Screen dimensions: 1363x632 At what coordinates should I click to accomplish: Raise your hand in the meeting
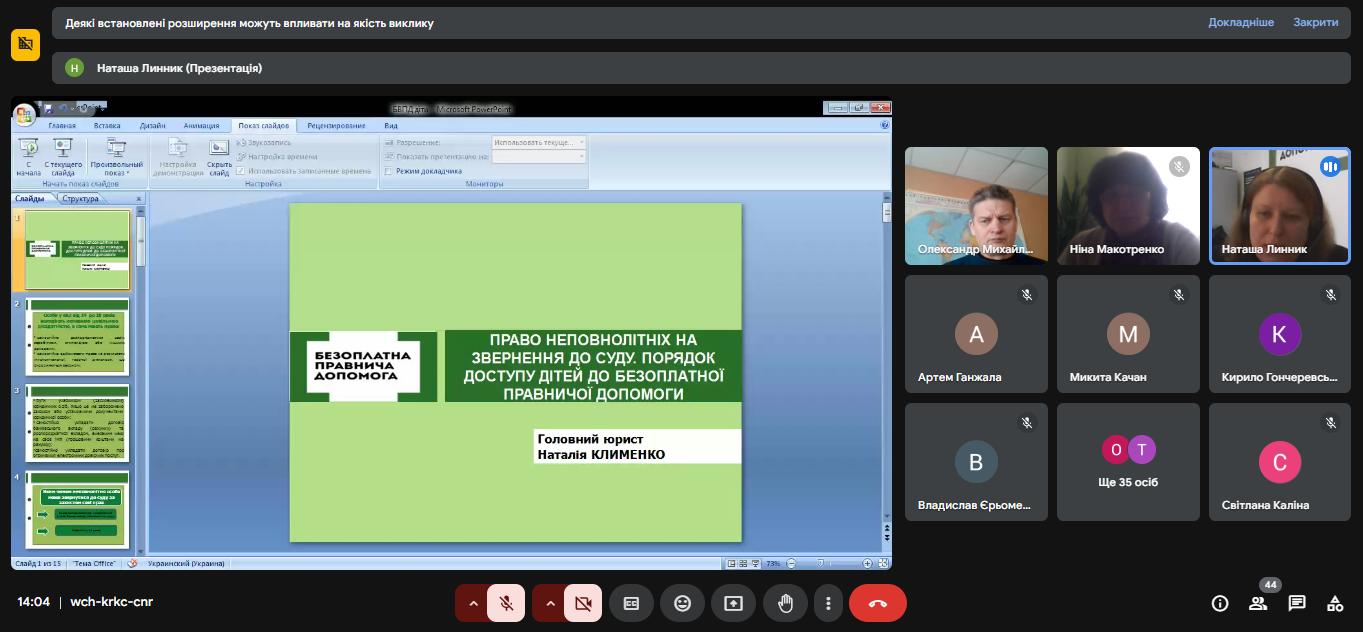pyautogui.click(x=786, y=603)
